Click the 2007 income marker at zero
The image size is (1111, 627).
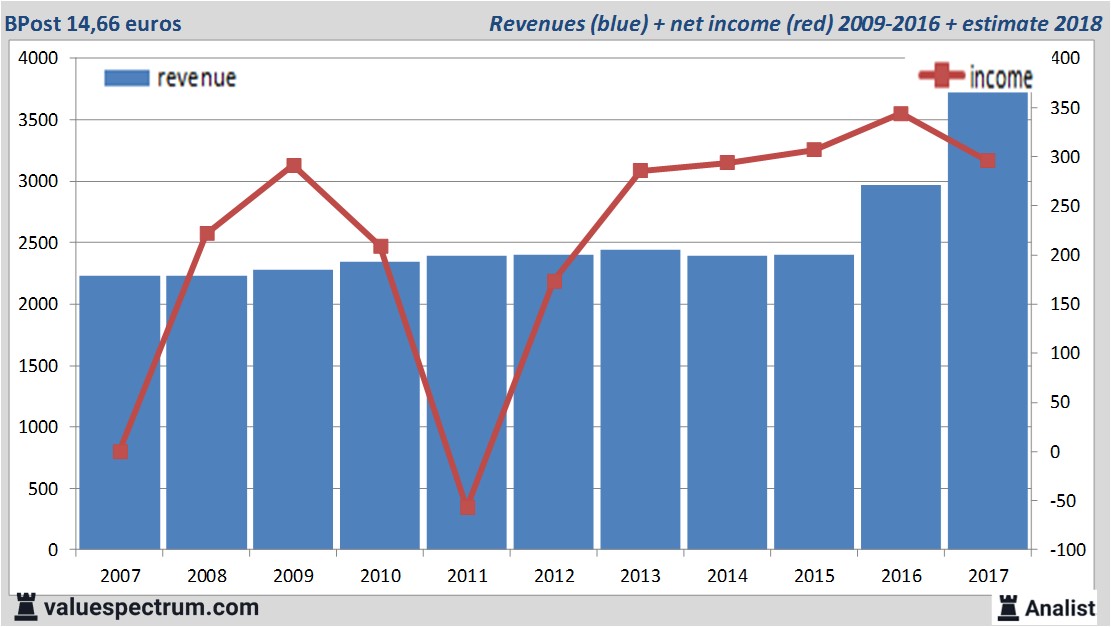(120, 451)
